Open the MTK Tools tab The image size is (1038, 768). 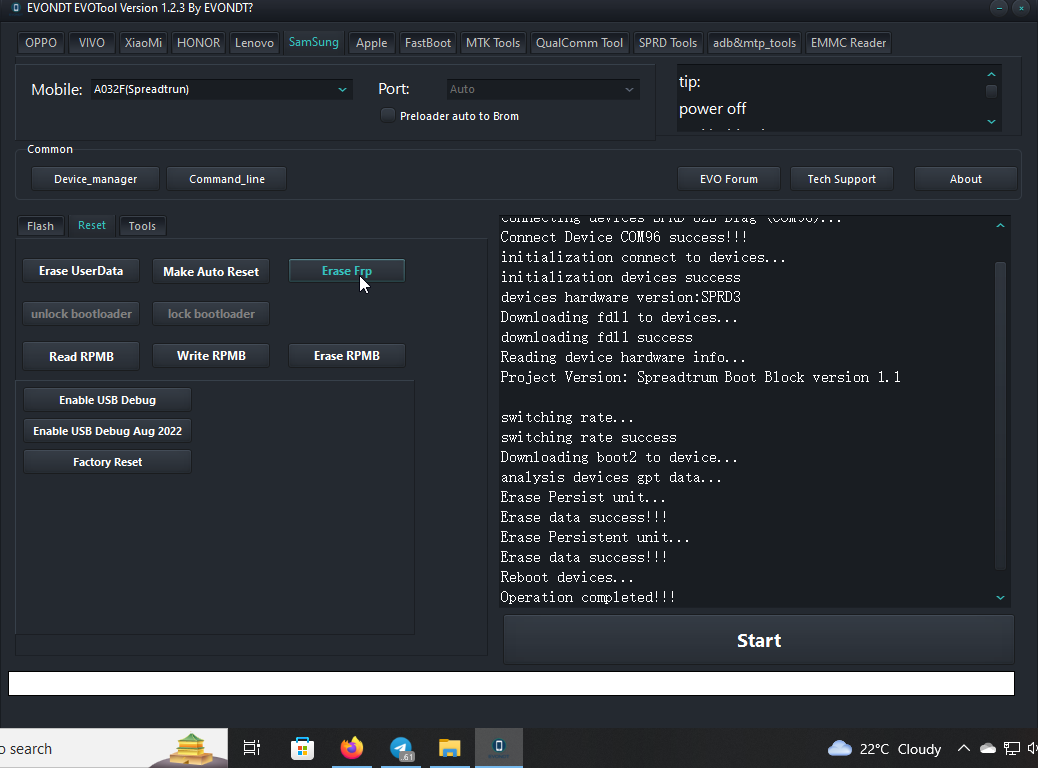(493, 43)
